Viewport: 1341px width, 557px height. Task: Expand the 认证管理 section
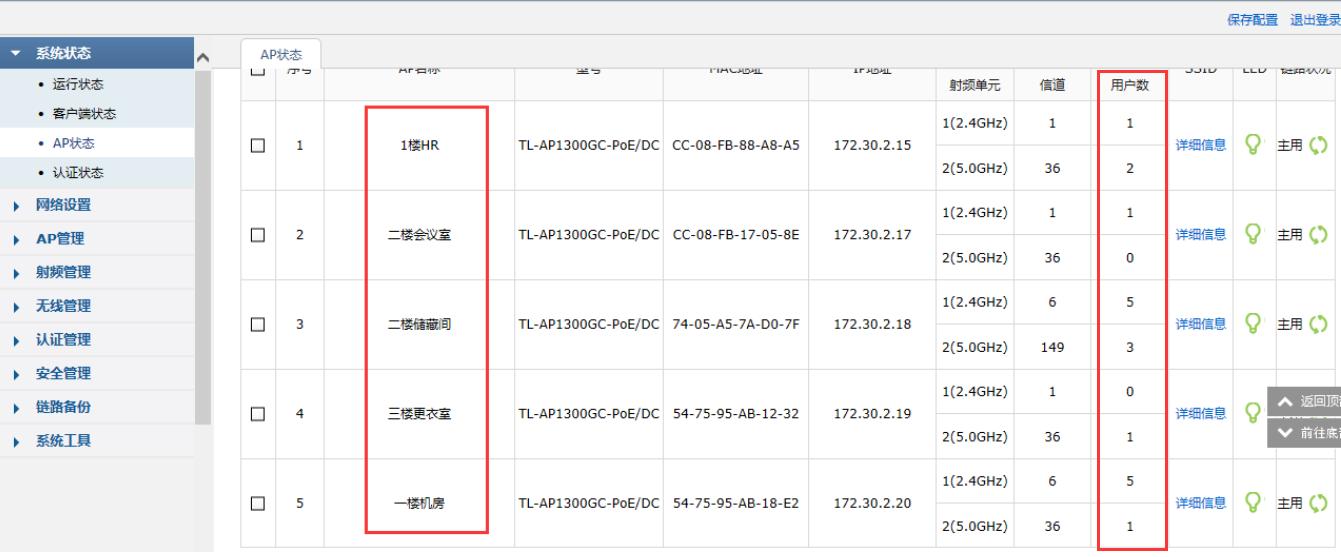pos(97,340)
